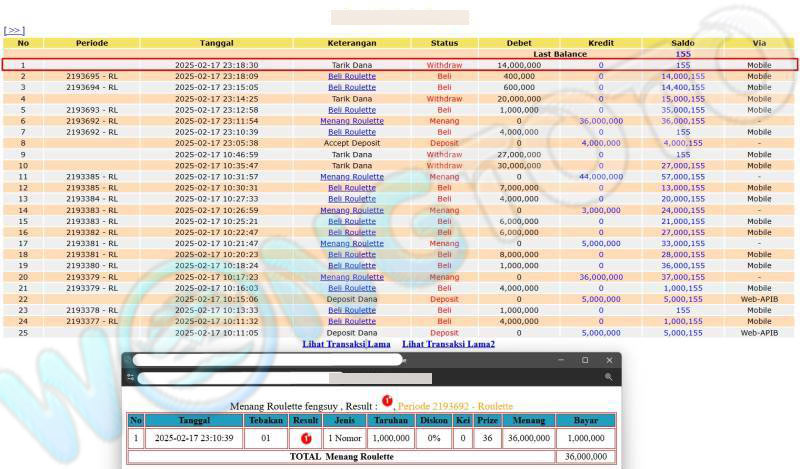
Task: Click the site info icon in popup address bar
Action: click(130, 378)
